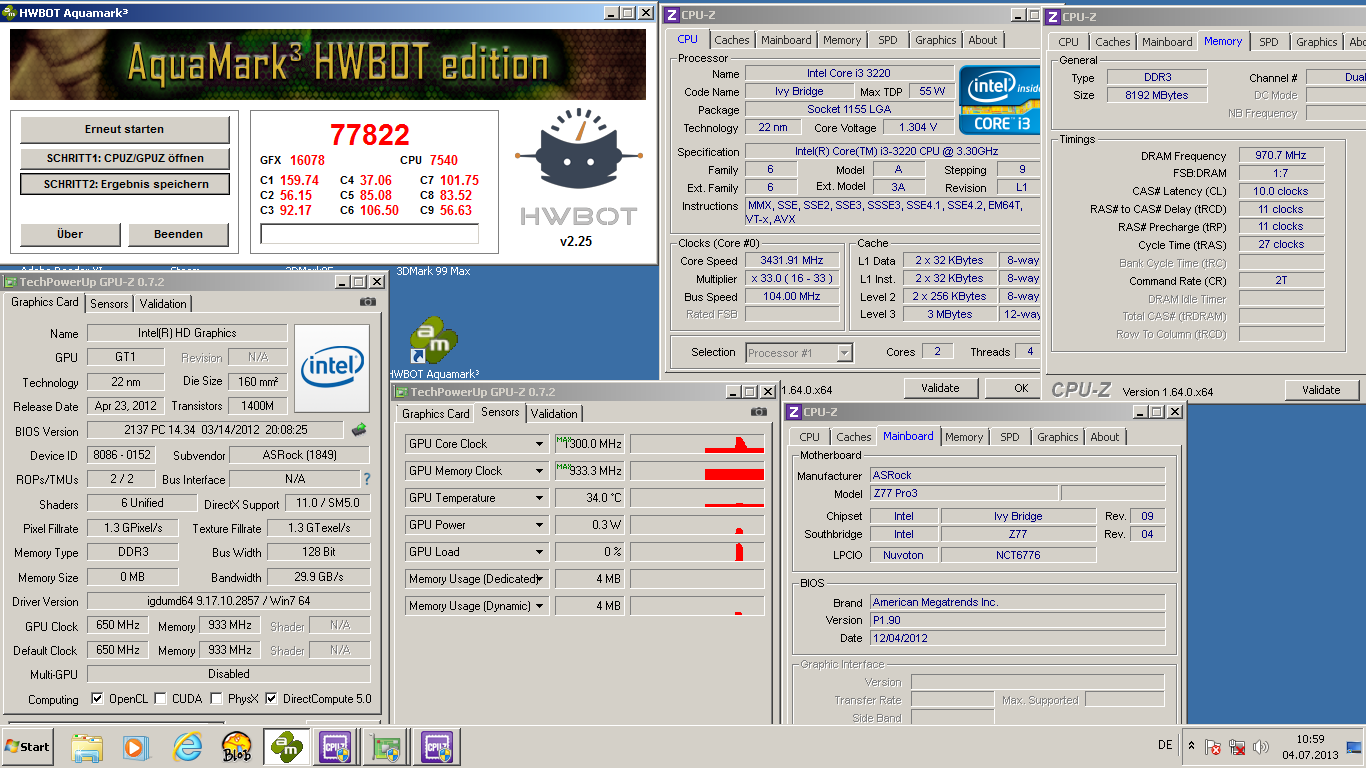Click the GPU Load sensor graph

coord(697,552)
